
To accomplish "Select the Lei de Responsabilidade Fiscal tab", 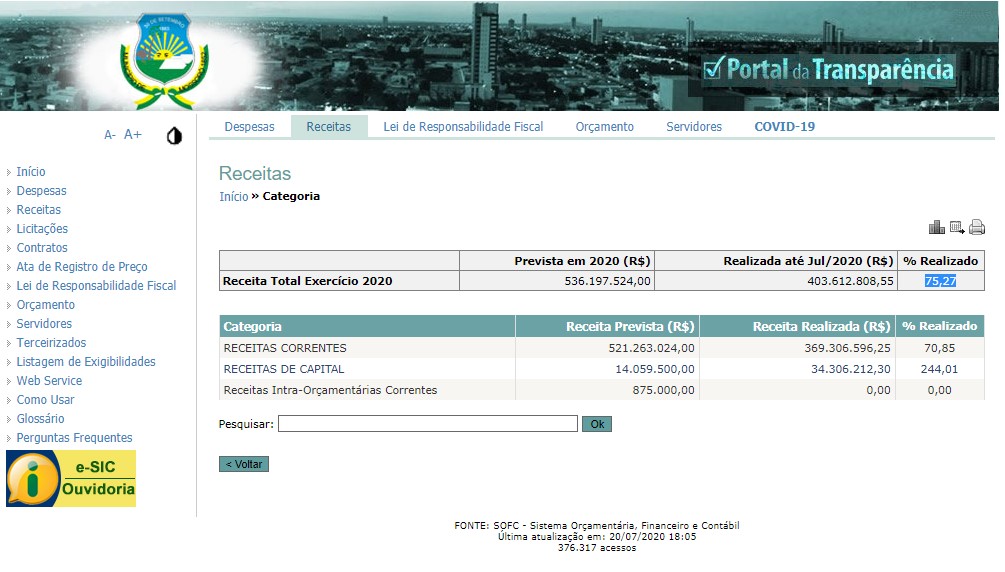I will tap(463, 127).
